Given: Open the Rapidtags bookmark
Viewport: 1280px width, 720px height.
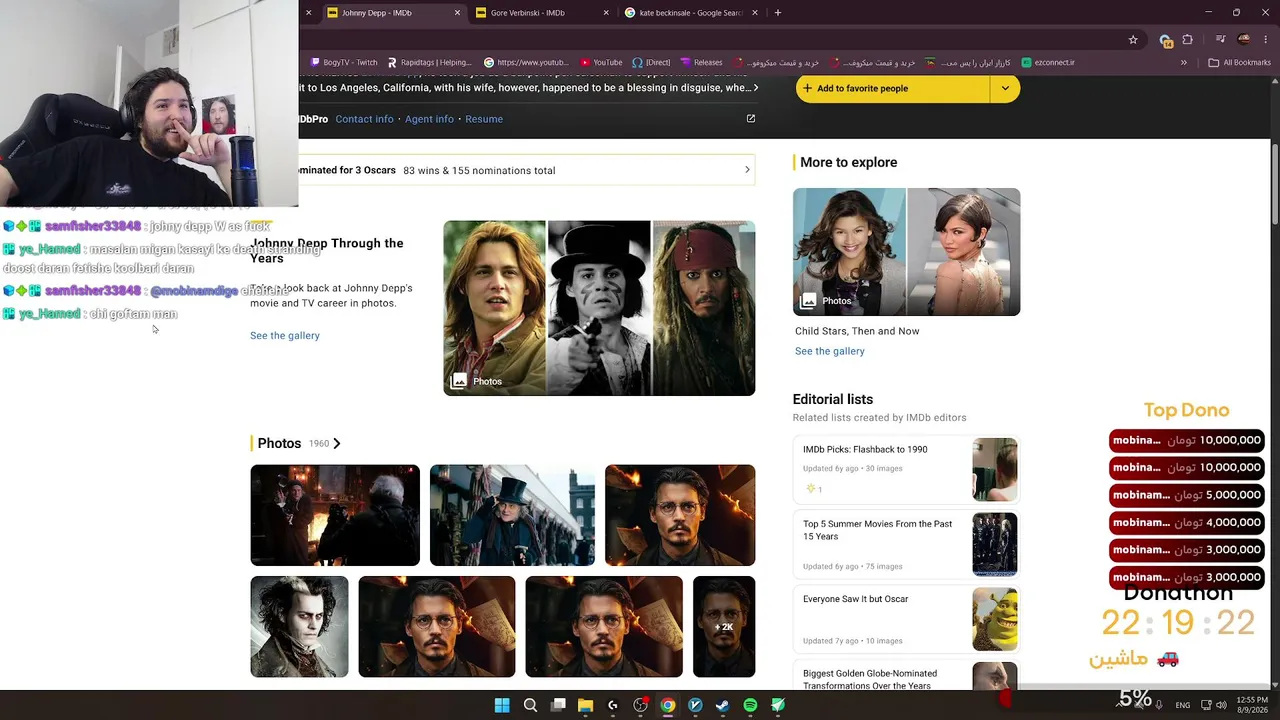Looking at the screenshot, I should pyautogui.click(x=429, y=62).
